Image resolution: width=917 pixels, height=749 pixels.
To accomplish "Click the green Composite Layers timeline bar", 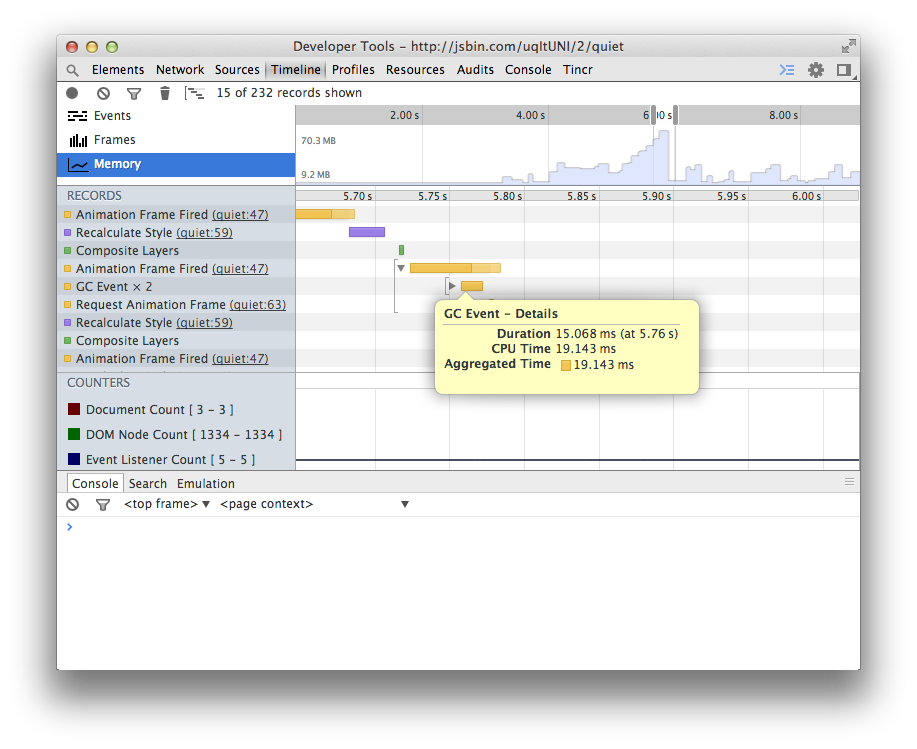I will (x=401, y=250).
